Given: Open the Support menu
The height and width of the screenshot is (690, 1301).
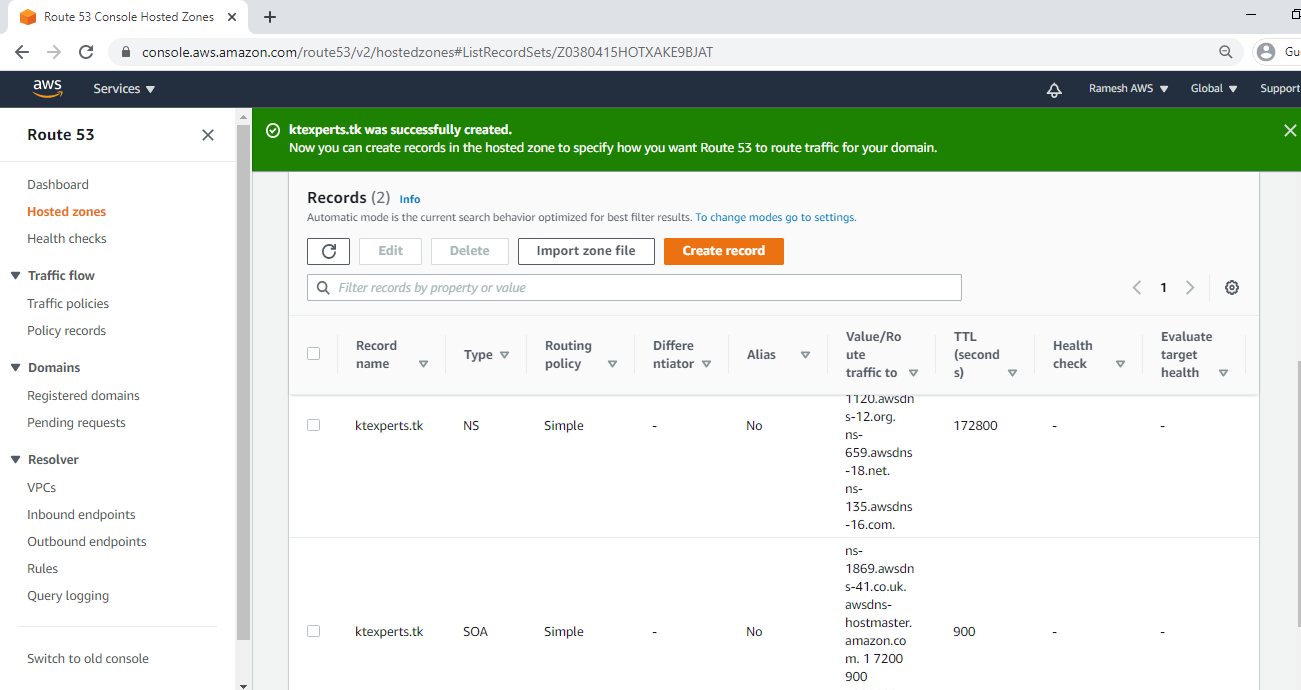Looking at the screenshot, I should 1280,89.
